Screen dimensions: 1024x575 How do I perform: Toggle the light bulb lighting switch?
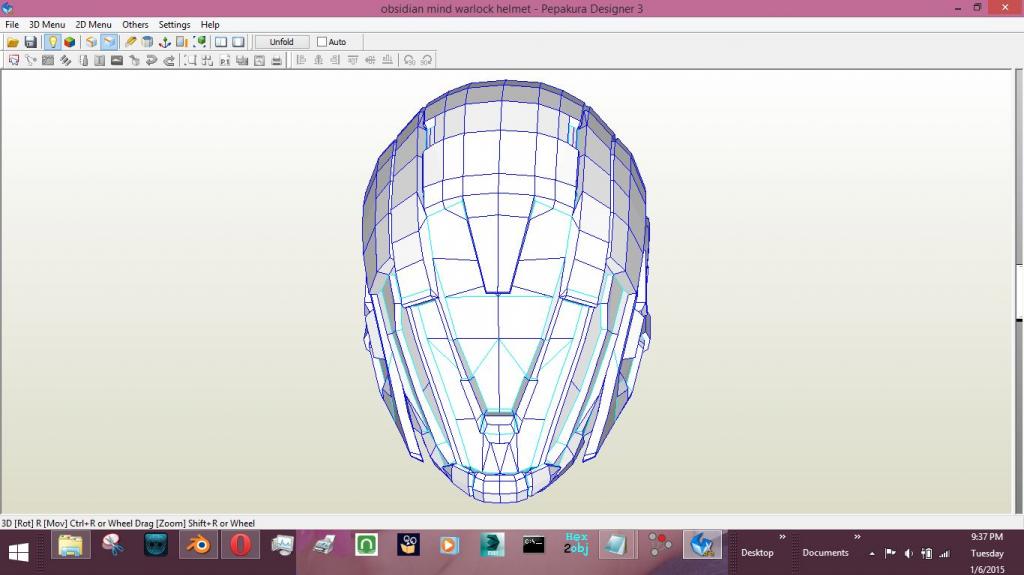pyautogui.click(x=52, y=42)
